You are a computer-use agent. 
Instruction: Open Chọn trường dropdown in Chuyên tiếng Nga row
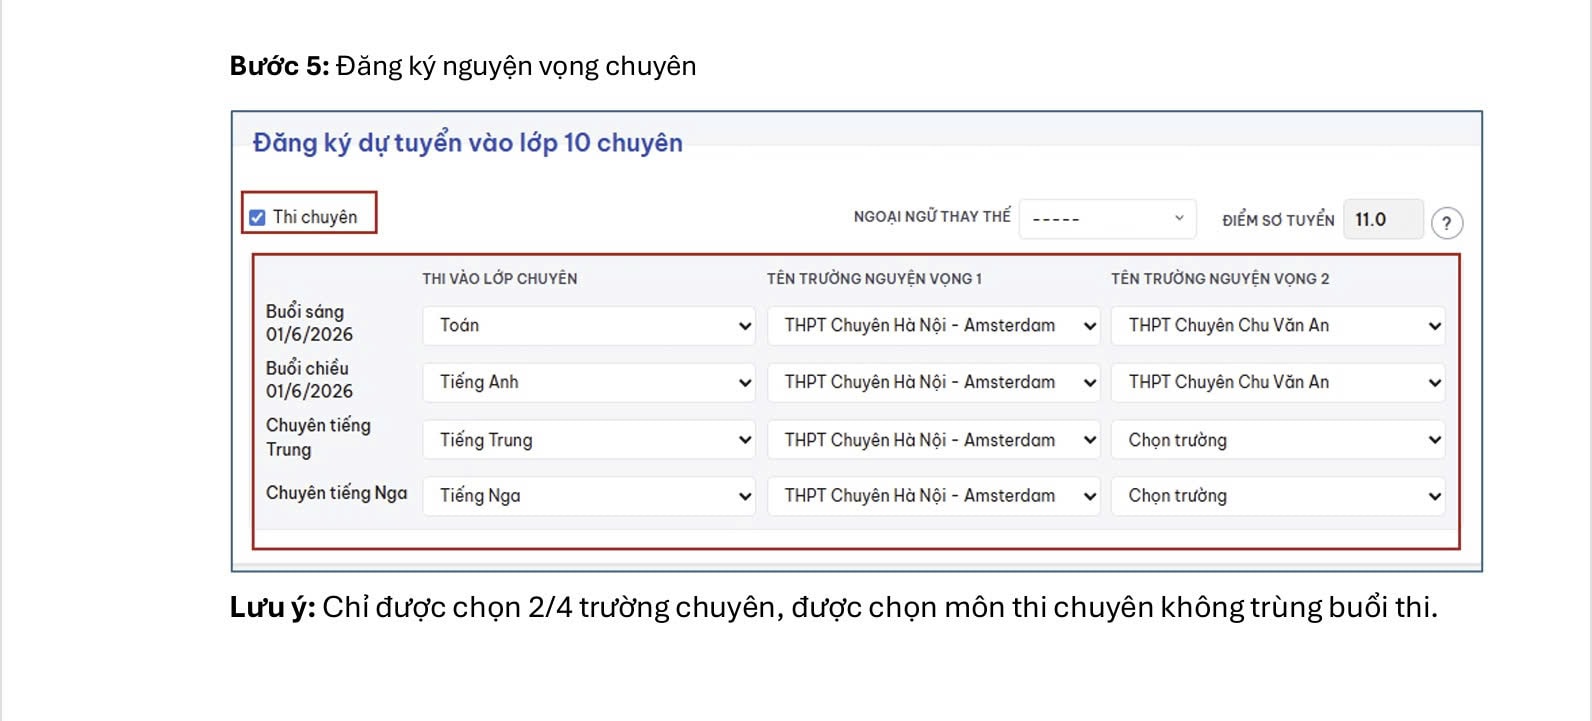click(x=1277, y=496)
